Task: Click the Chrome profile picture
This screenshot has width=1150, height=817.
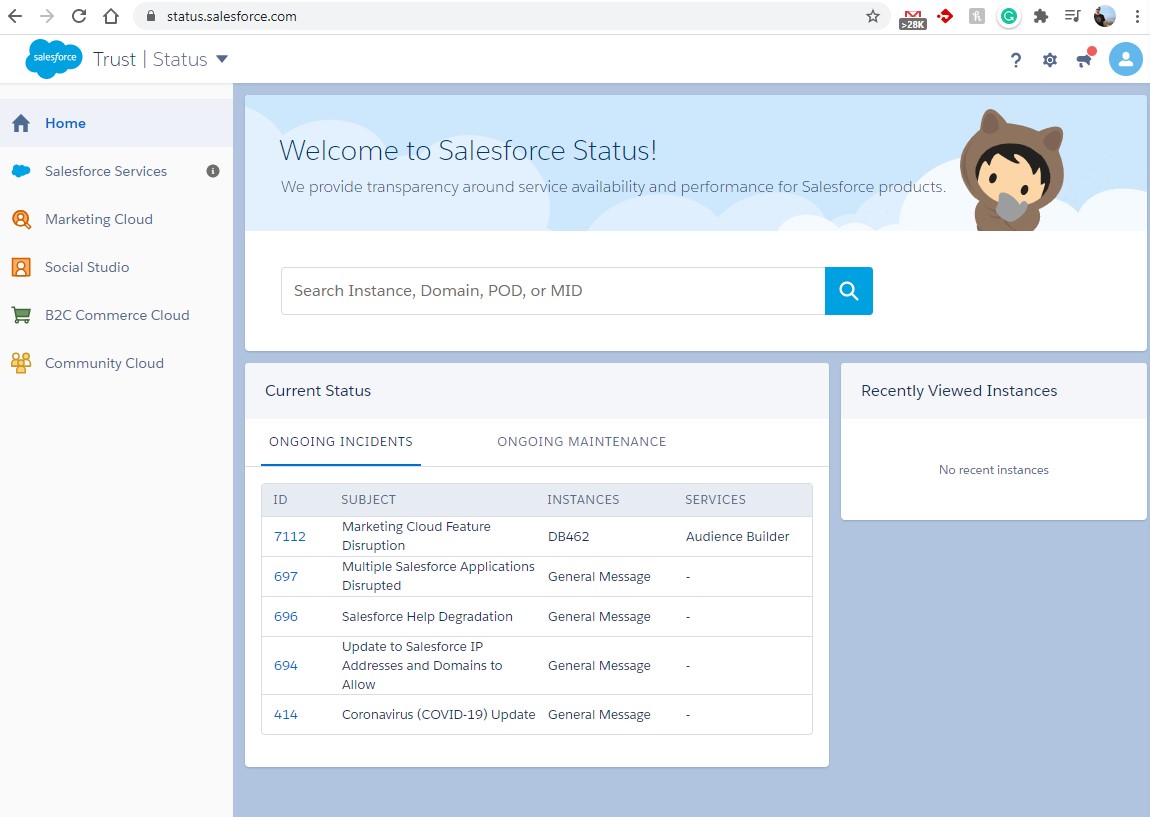Action: (1105, 16)
